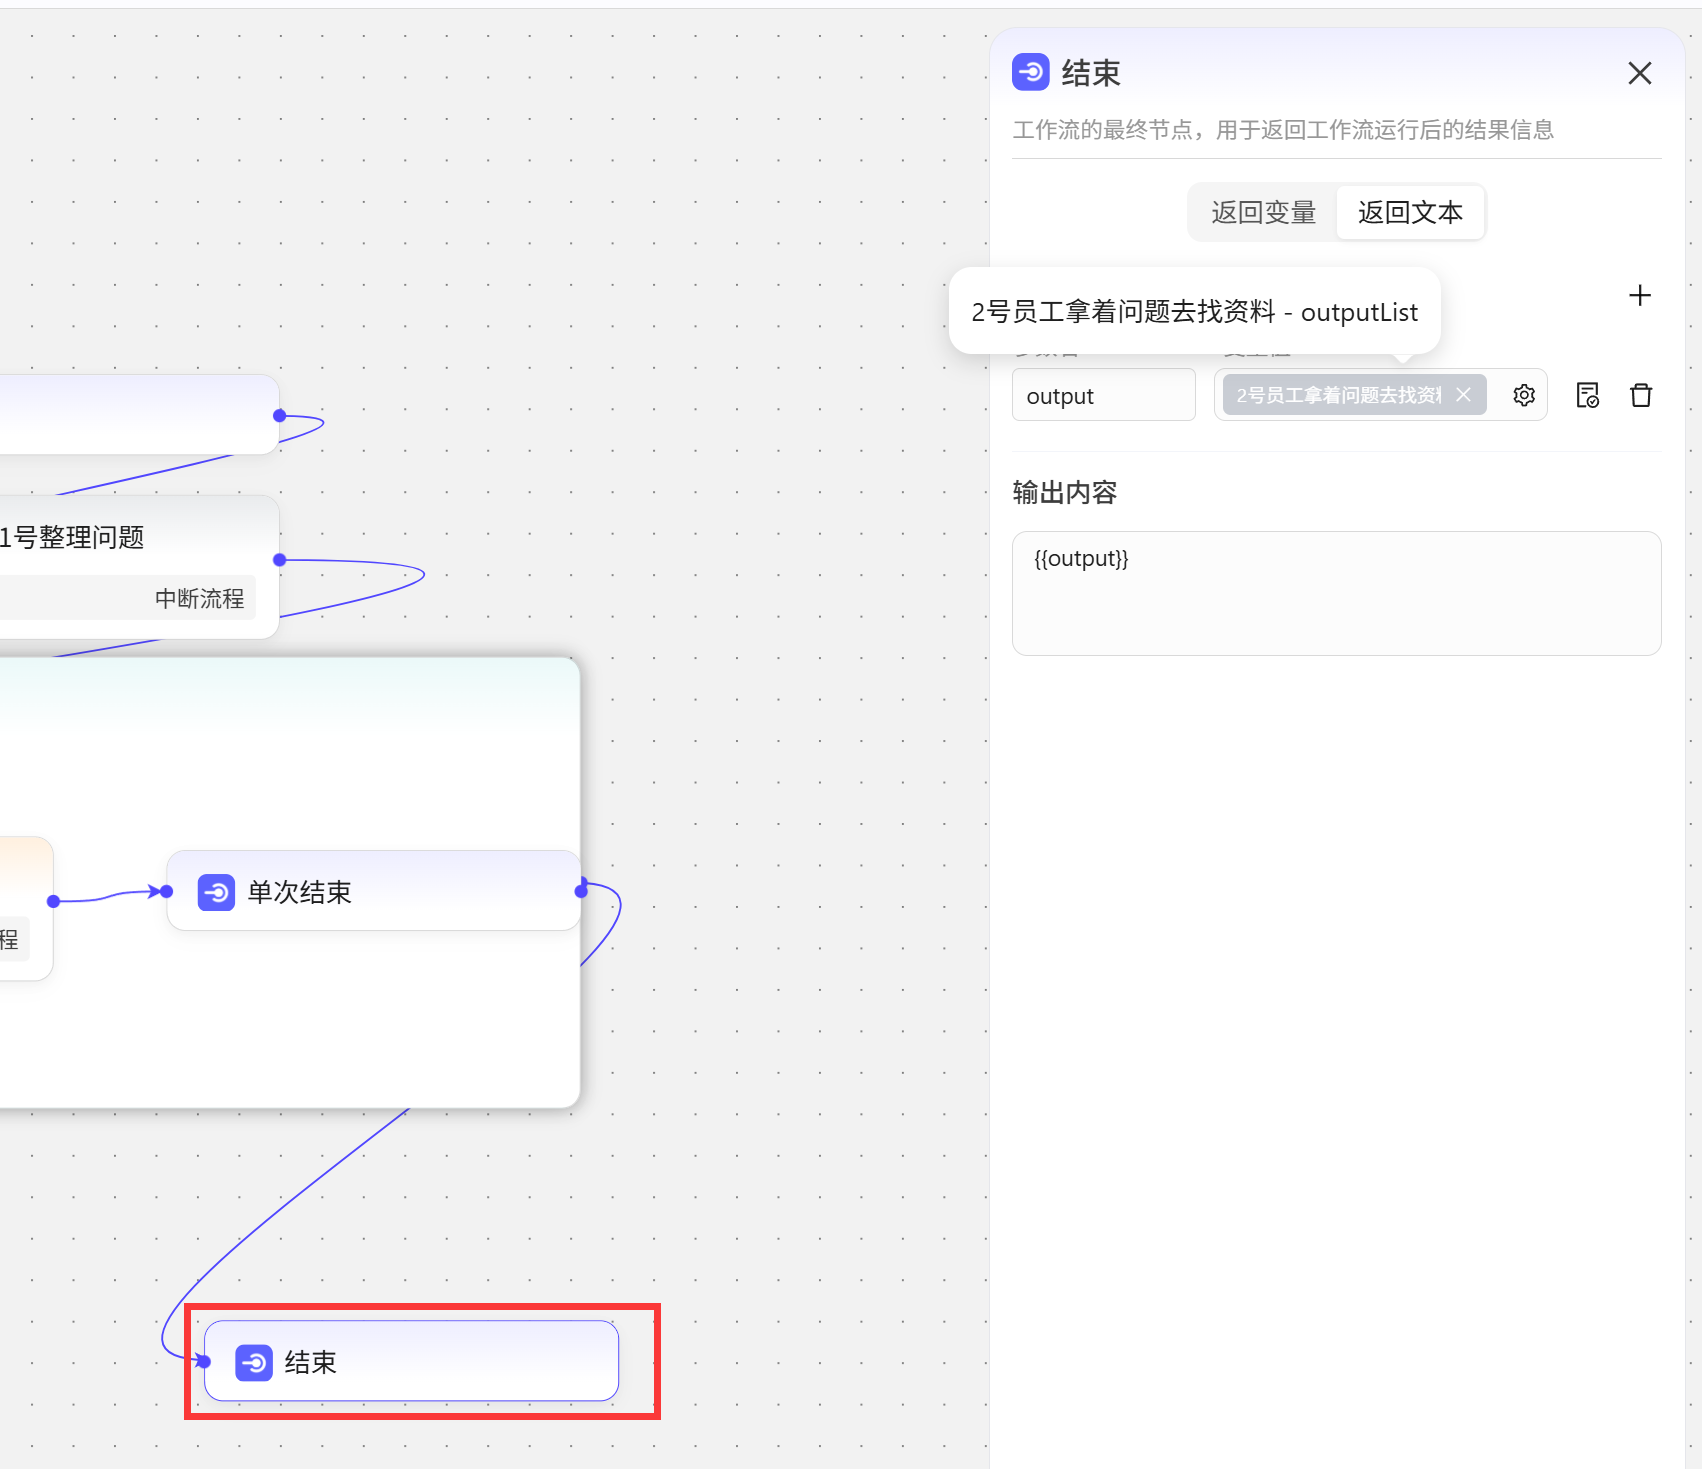Click the 结束 icon in the panel header
The image size is (1702, 1469).
tap(1030, 72)
